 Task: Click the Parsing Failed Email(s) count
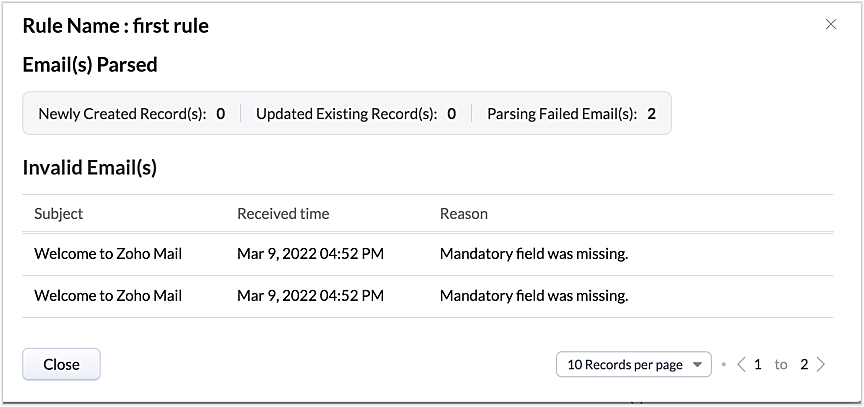pyautogui.click(x=651, y=114)
